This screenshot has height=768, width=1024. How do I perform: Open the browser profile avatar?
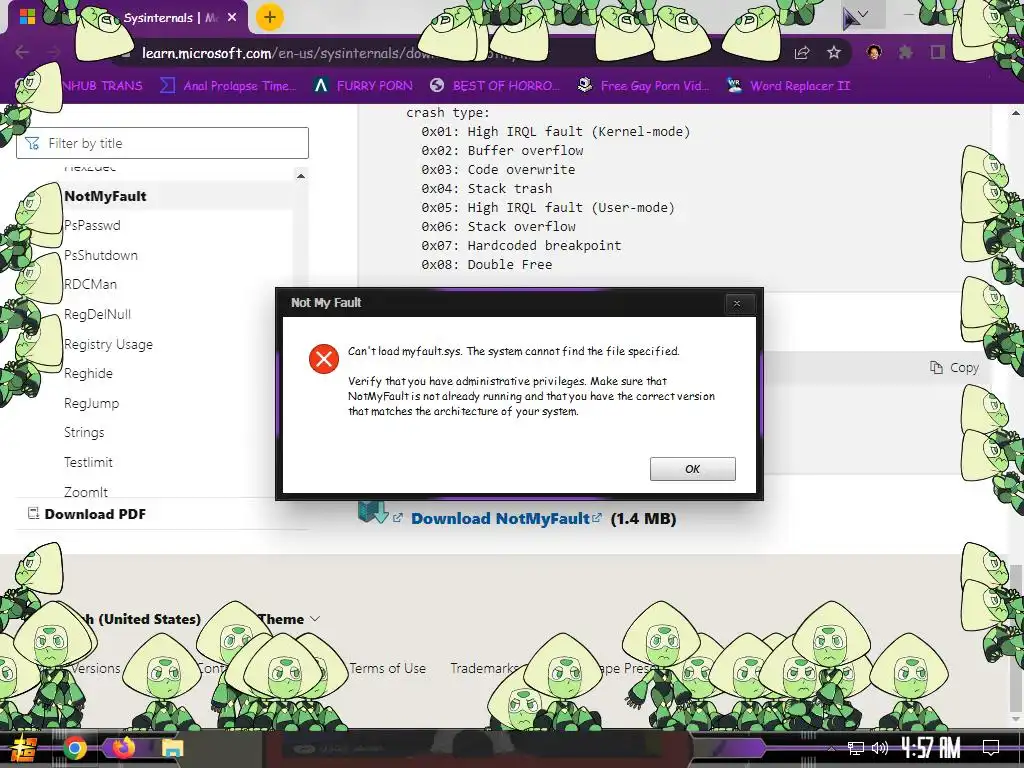click(x=874, y=52)
